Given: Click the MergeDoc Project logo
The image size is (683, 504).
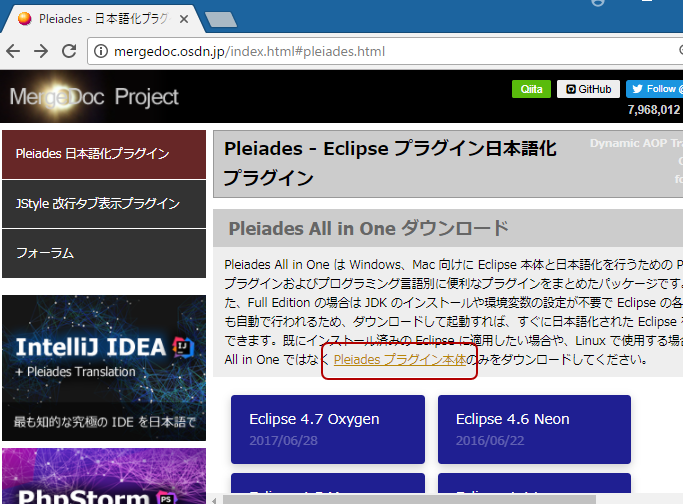Looking at the screenshot, I should click(x=94, y=96).
